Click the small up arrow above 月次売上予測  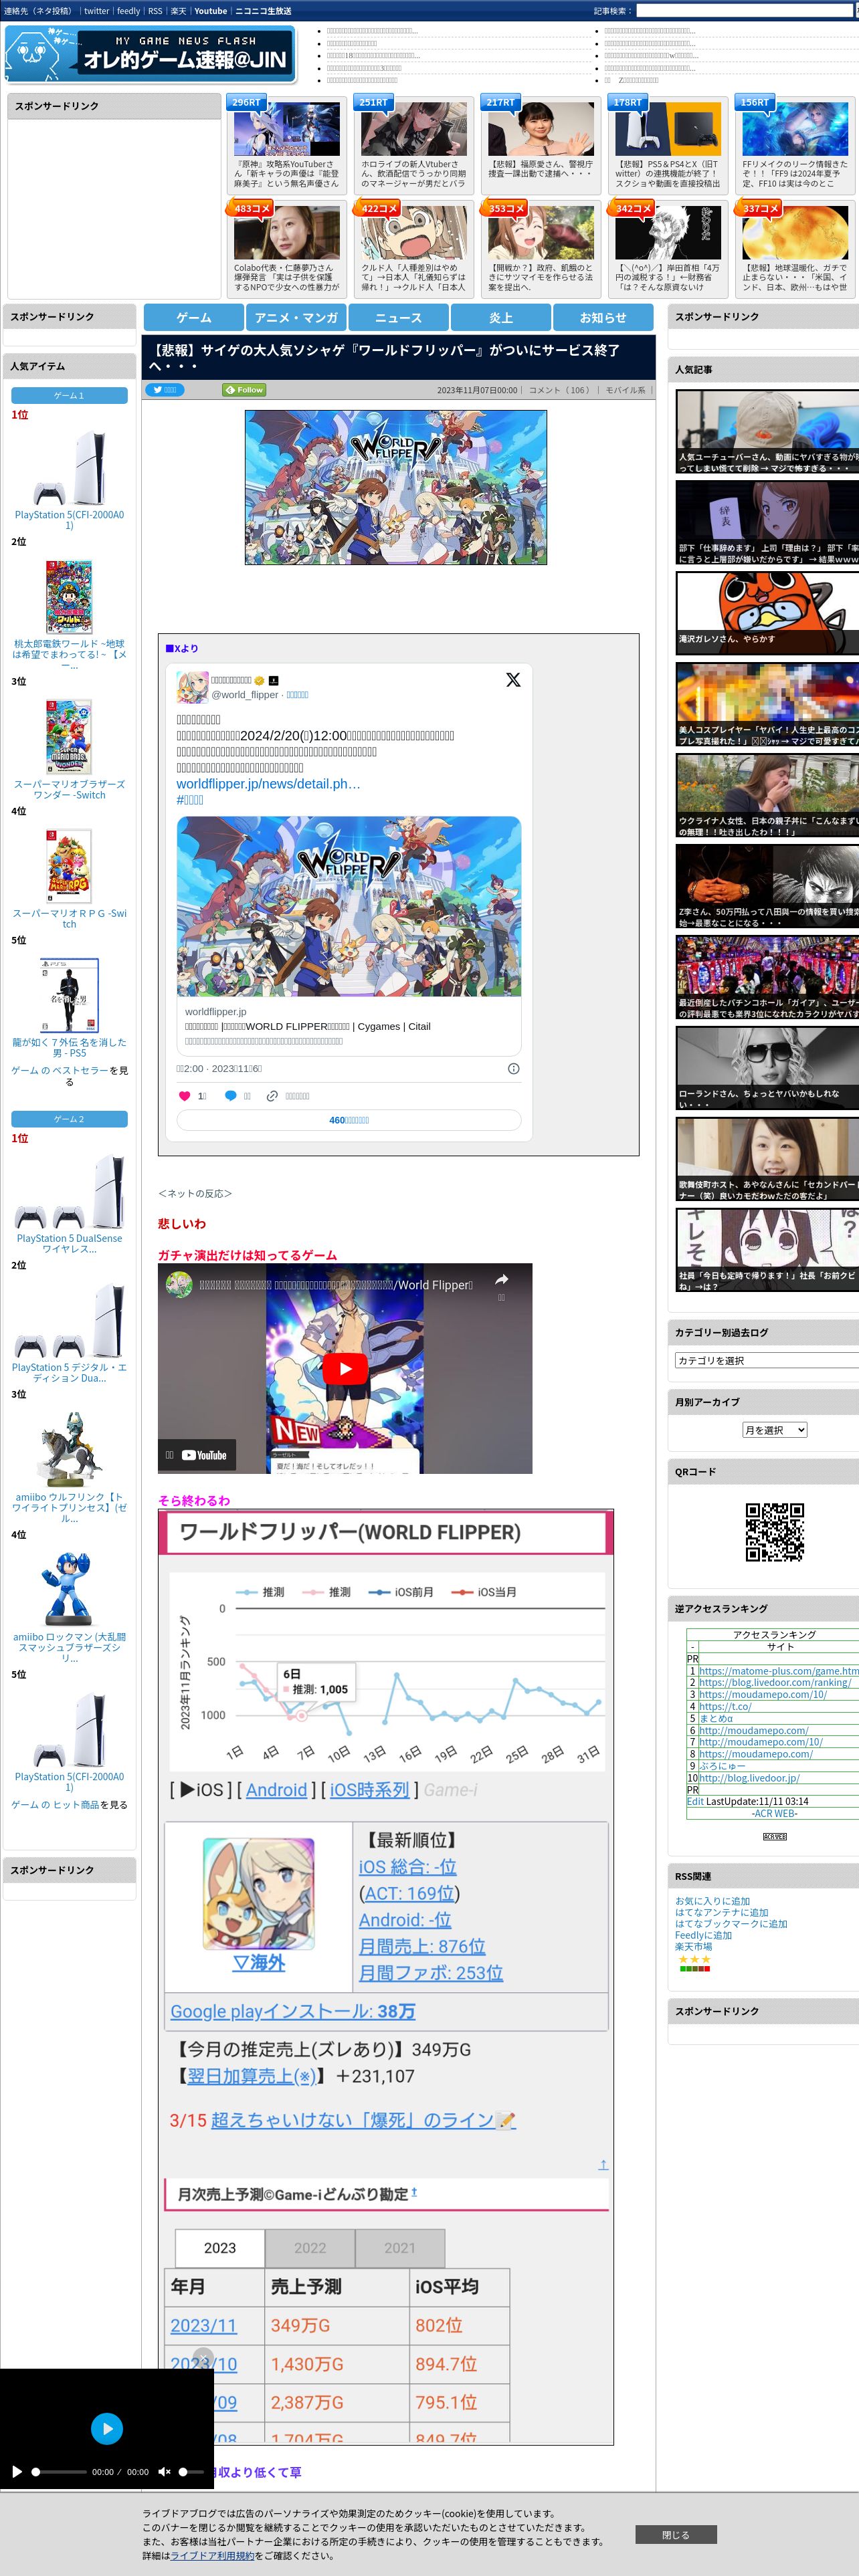tap(603, 2165)
